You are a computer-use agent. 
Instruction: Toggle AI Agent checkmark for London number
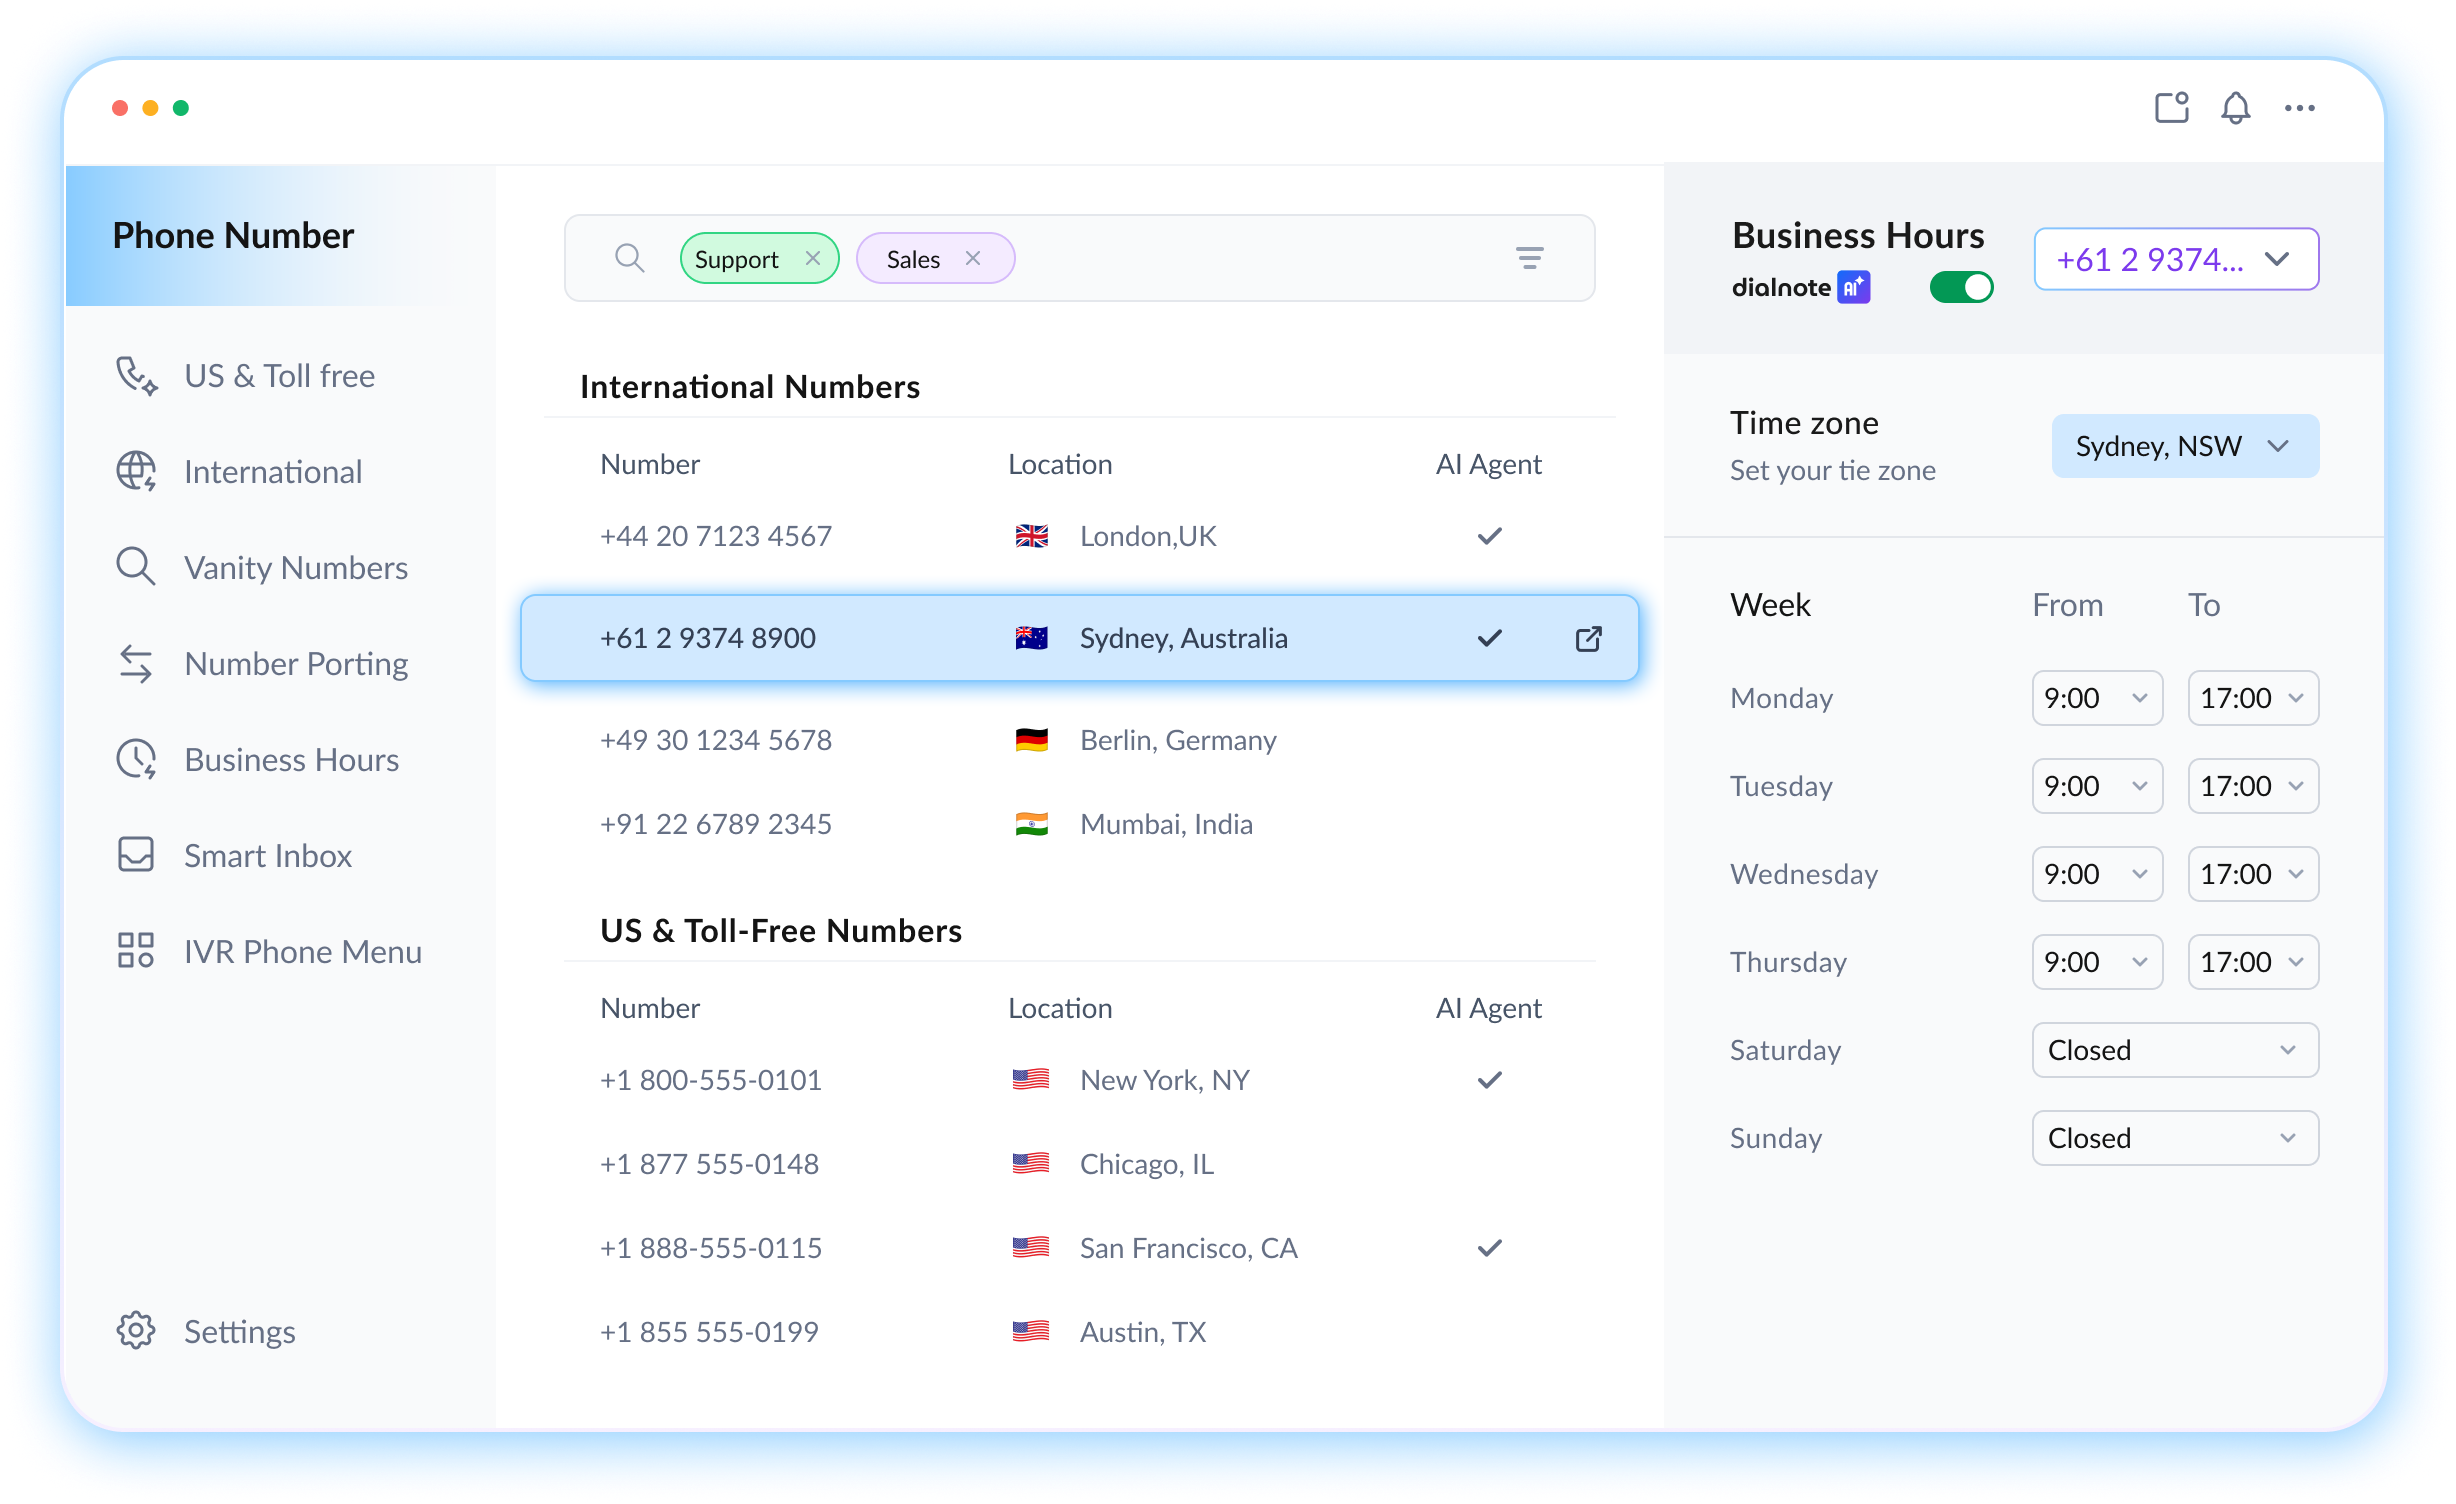point(1489,537)
